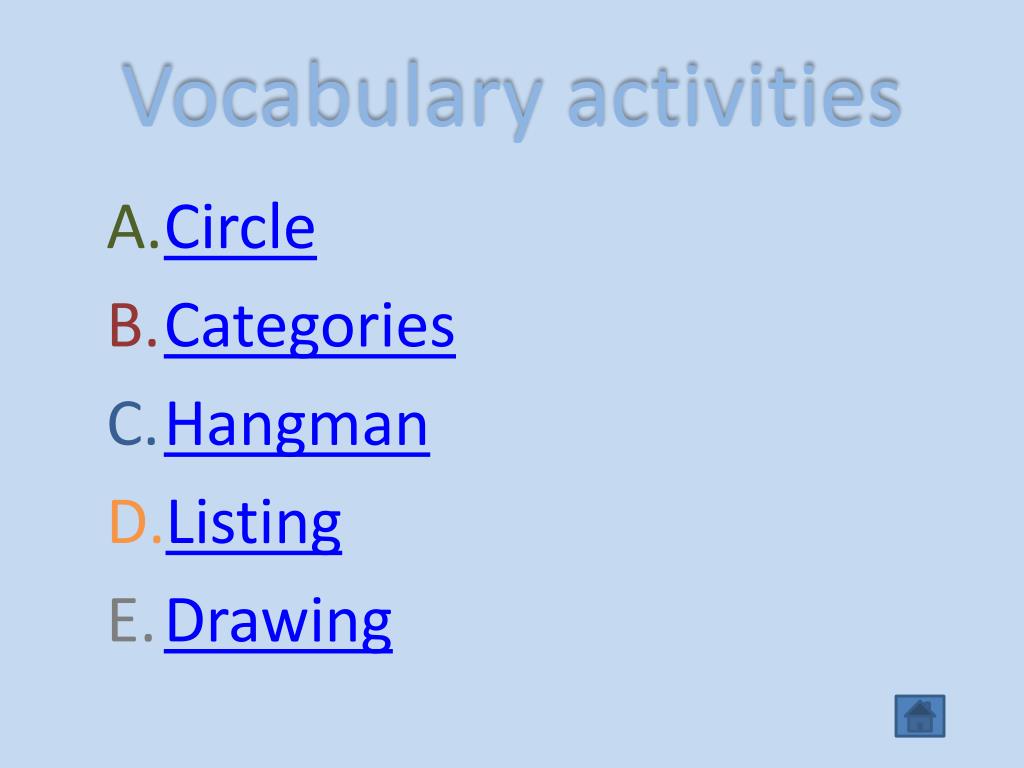Screen dimensions: 1024x768
Task: Click the capital D of Drawing link
Action: (x=188, y=619)
